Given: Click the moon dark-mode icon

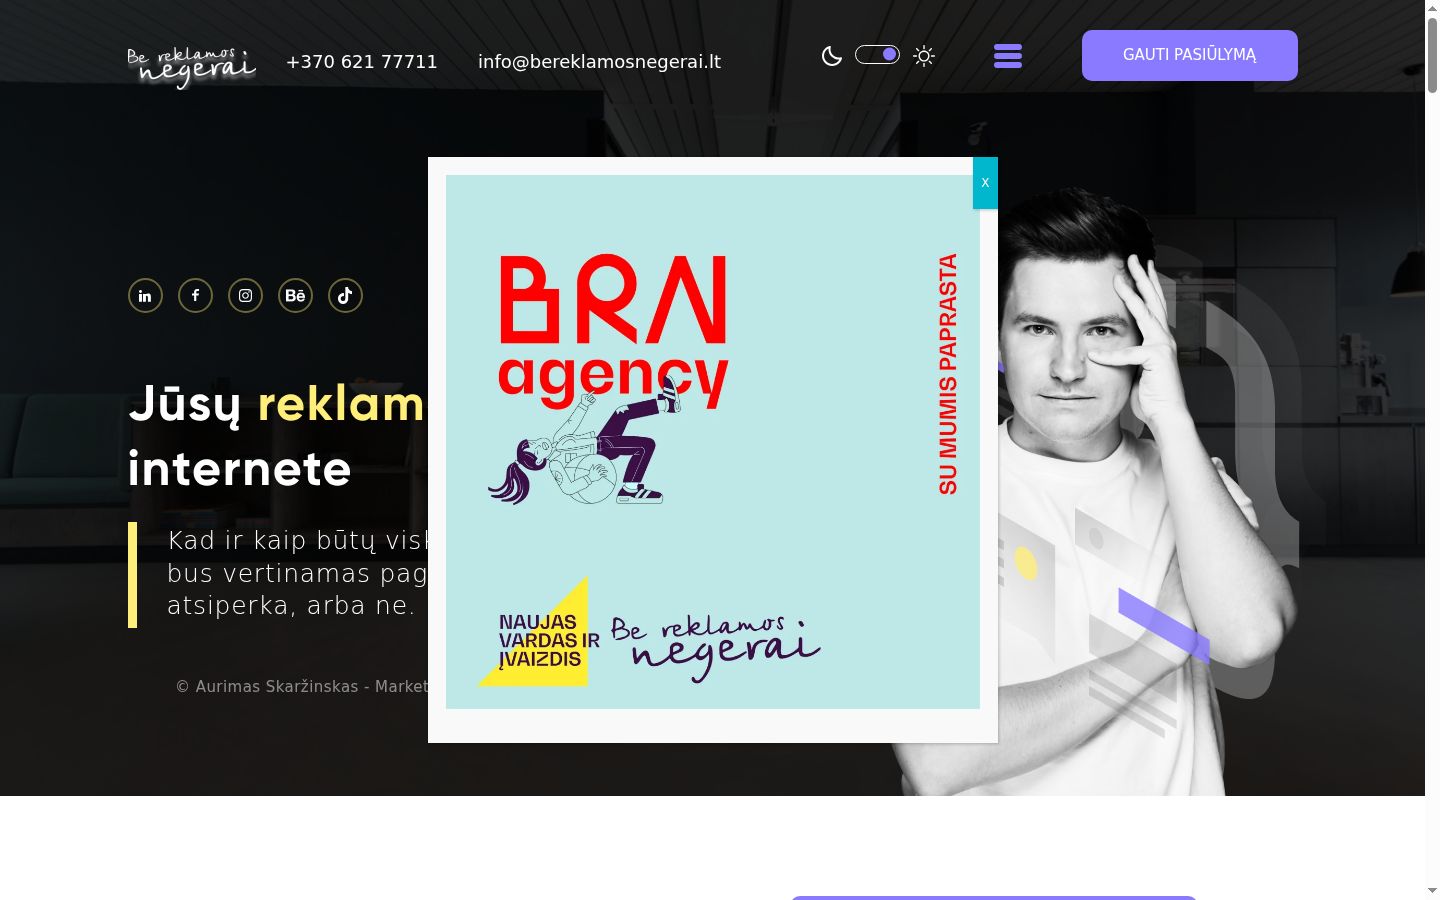Looking at the screenshot, I should [832, 56].
